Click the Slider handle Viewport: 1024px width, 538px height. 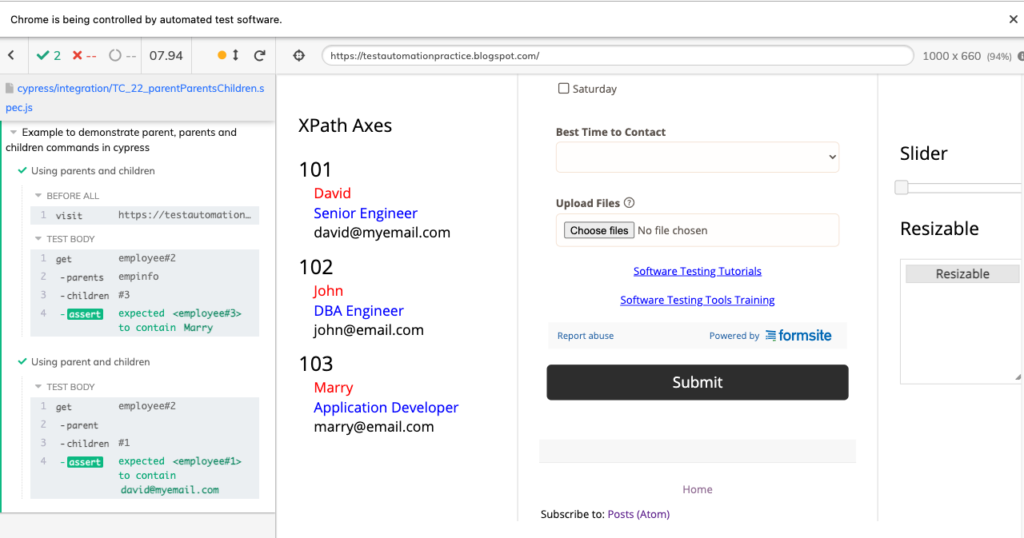[901, 187]
